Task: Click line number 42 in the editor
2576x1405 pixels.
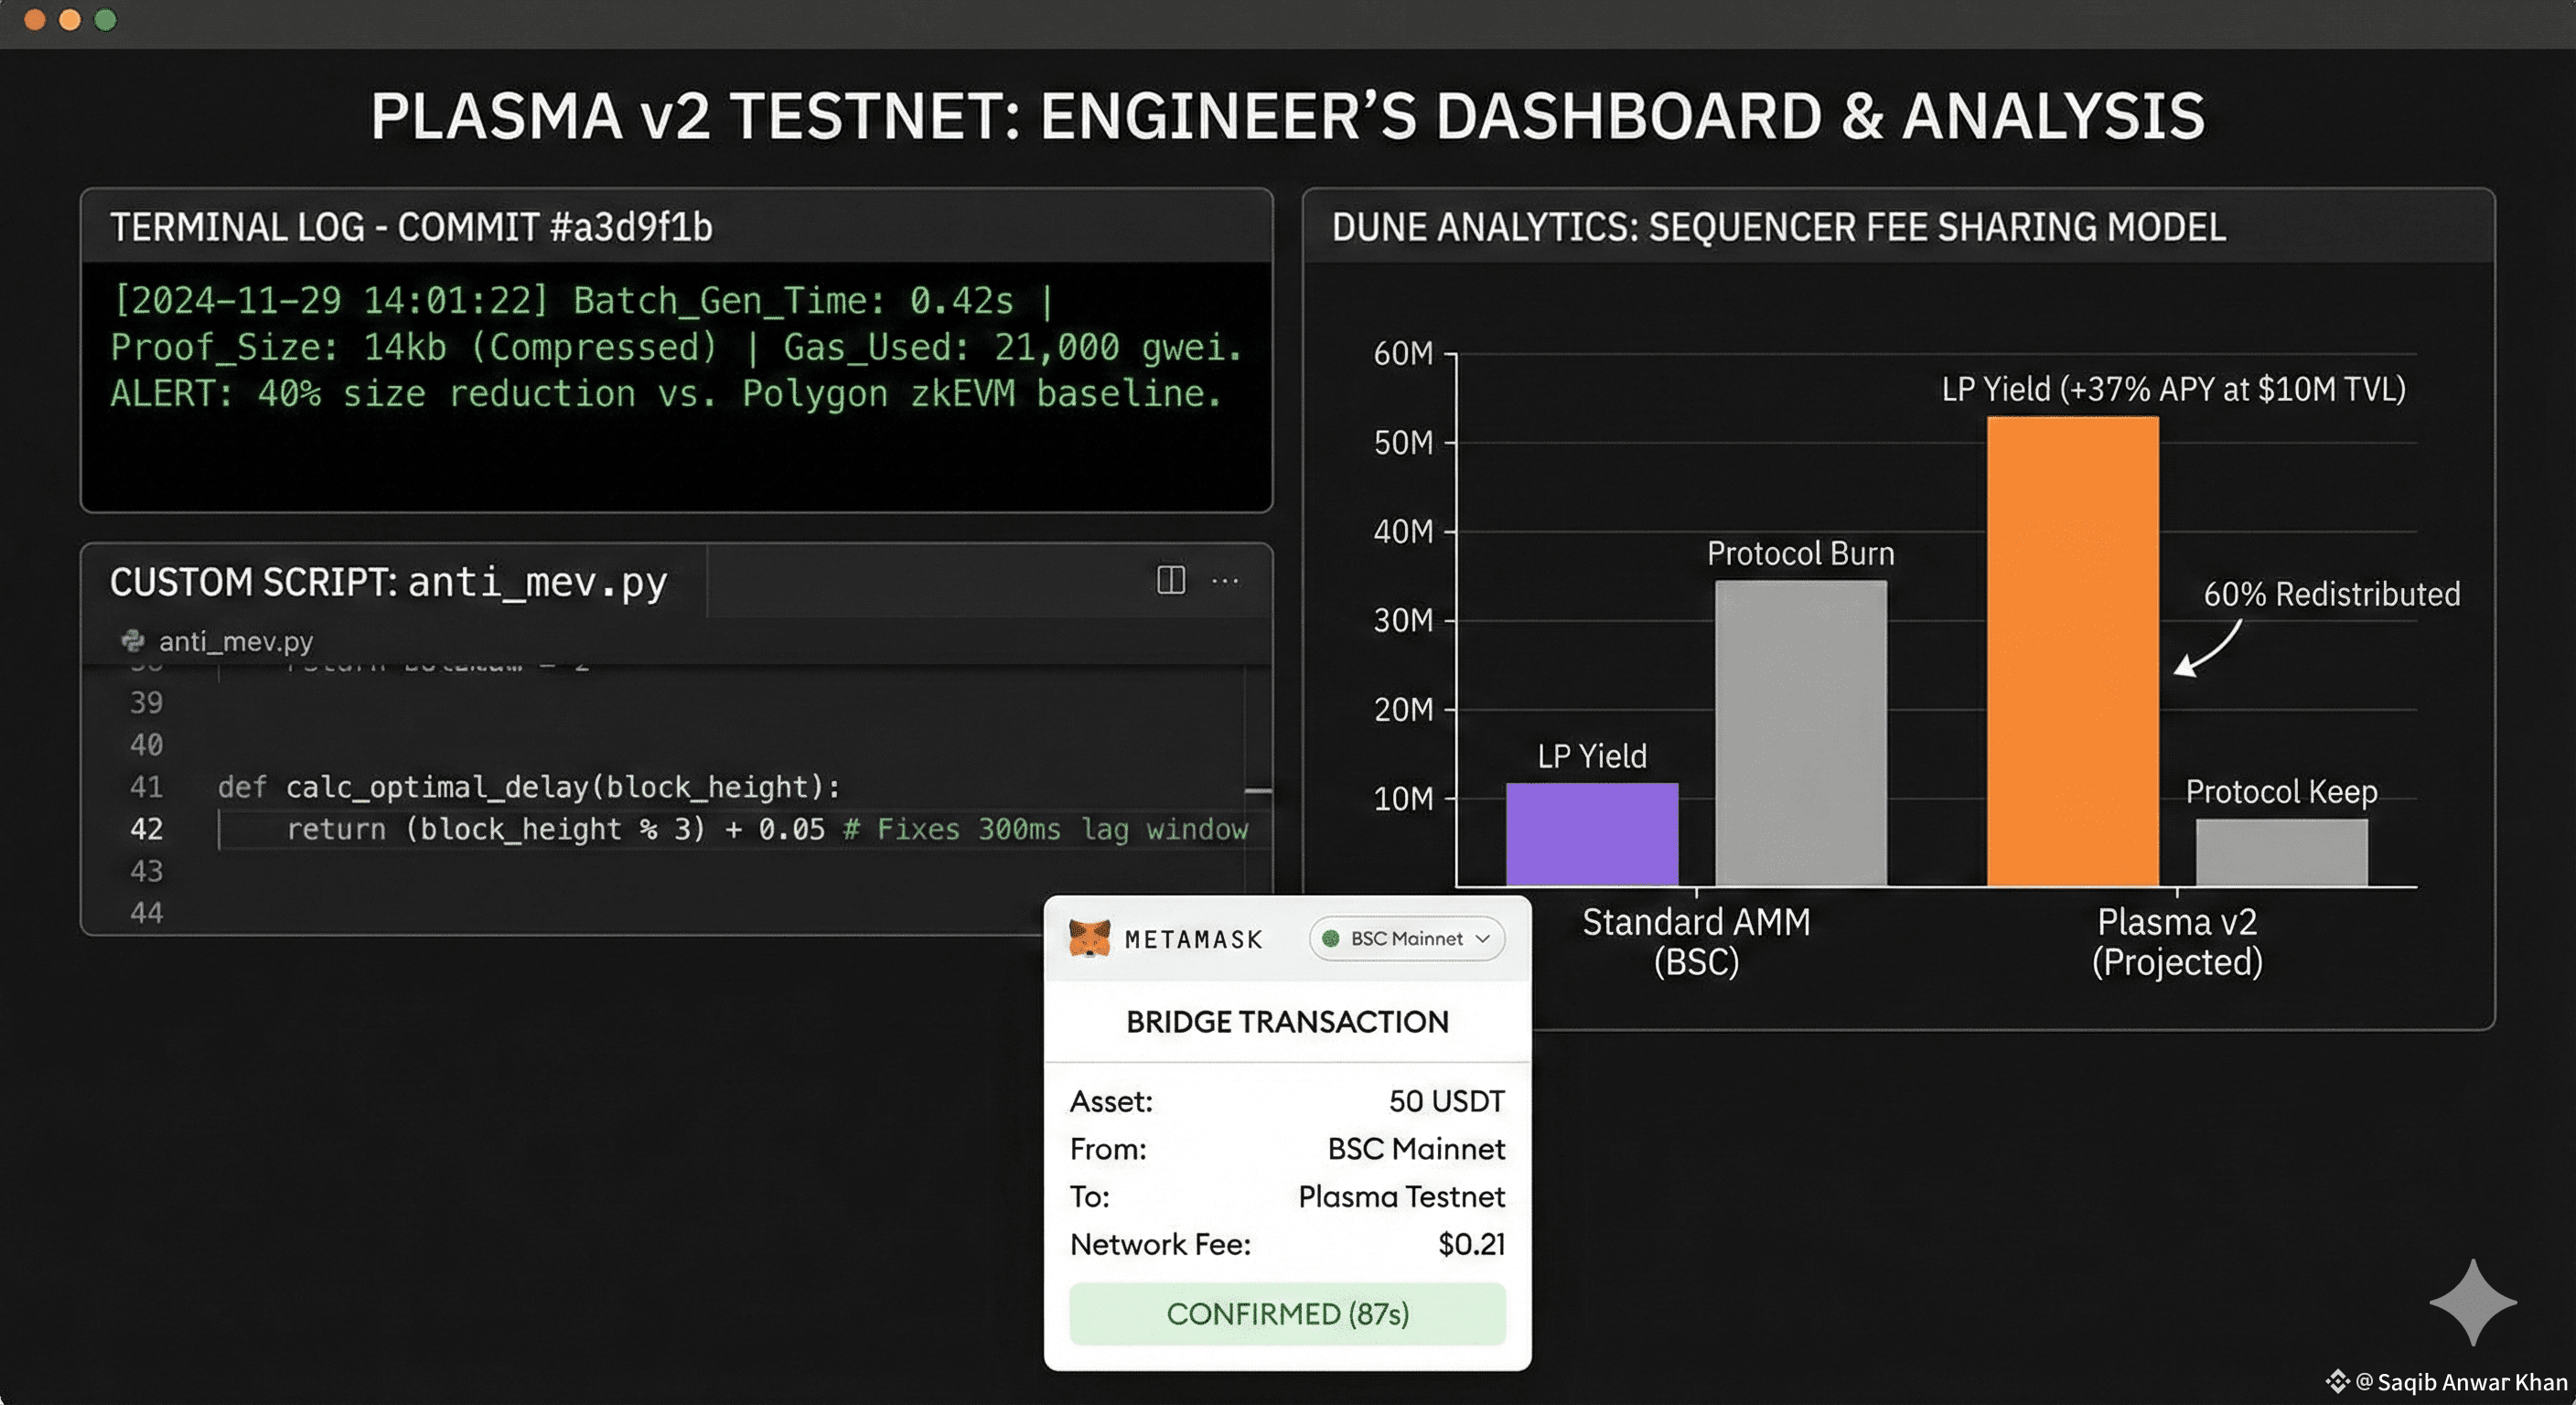Action: click(146, 829)
